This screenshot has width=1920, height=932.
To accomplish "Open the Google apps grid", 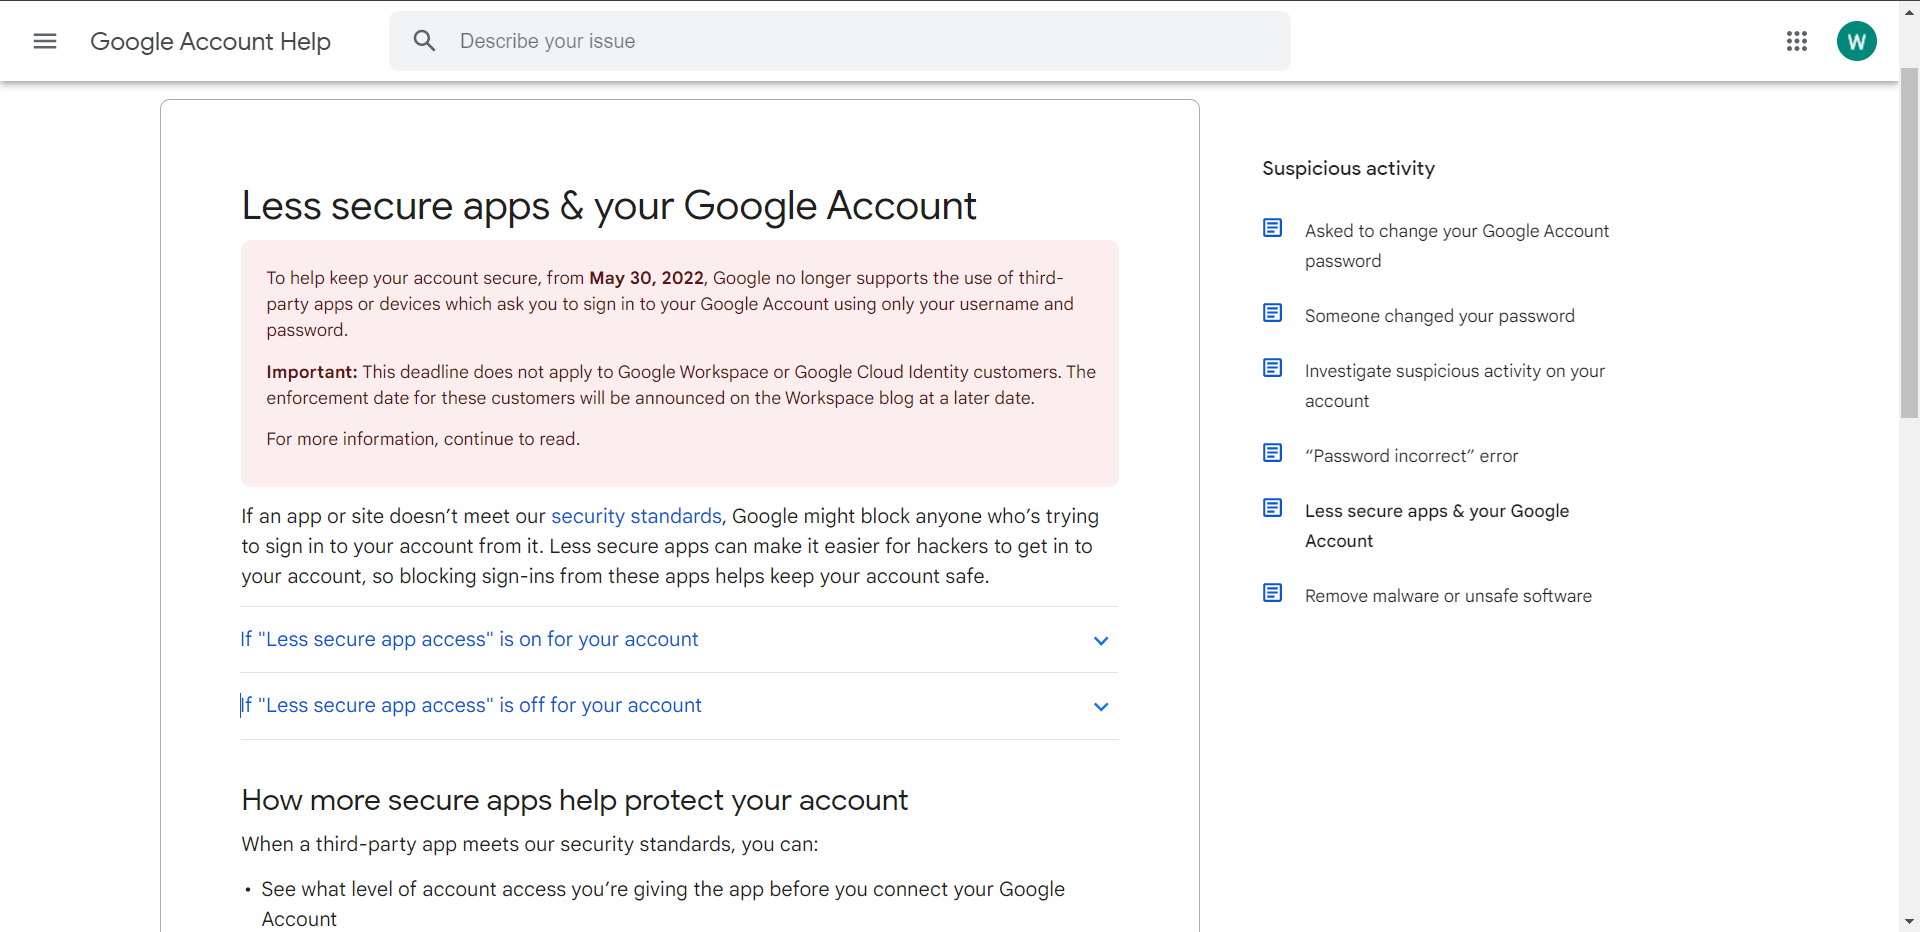I will pos(1797,41).
